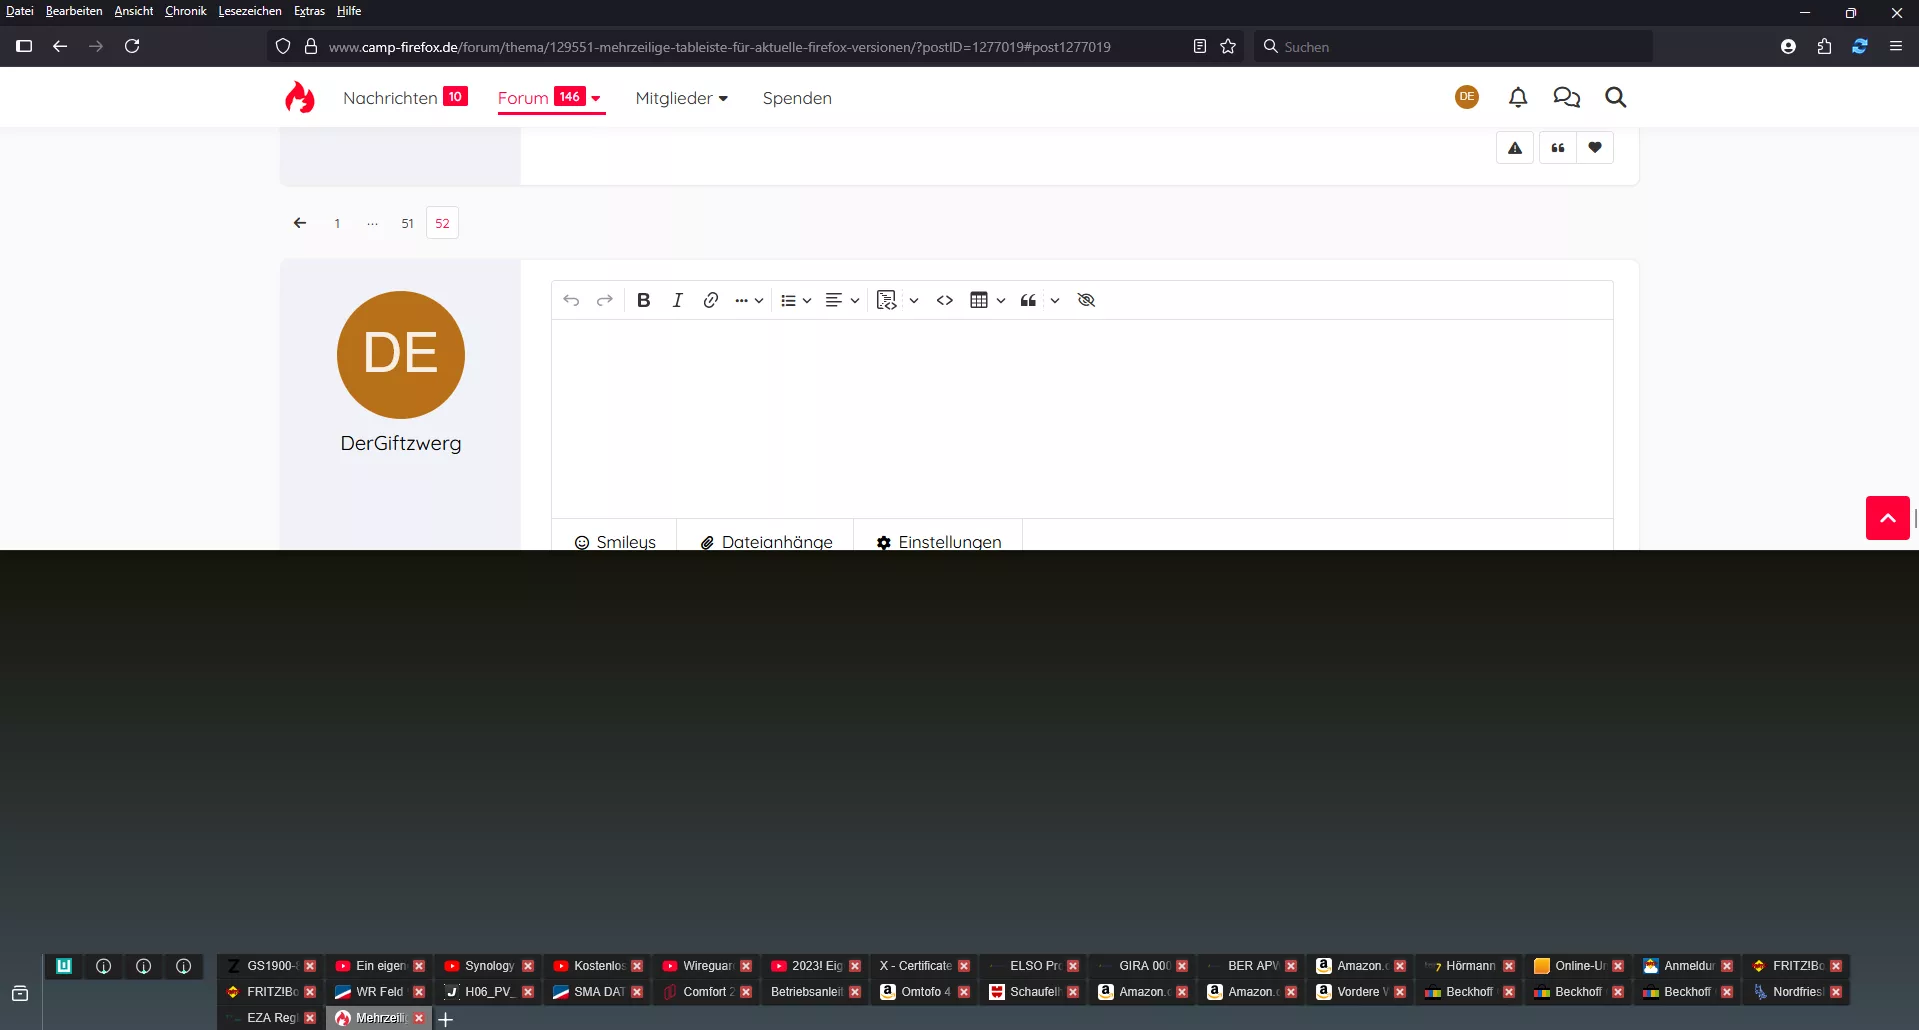1919x1030 pixels.
Task: Open notifications bell in forum header
Action: coord(1518,97)
